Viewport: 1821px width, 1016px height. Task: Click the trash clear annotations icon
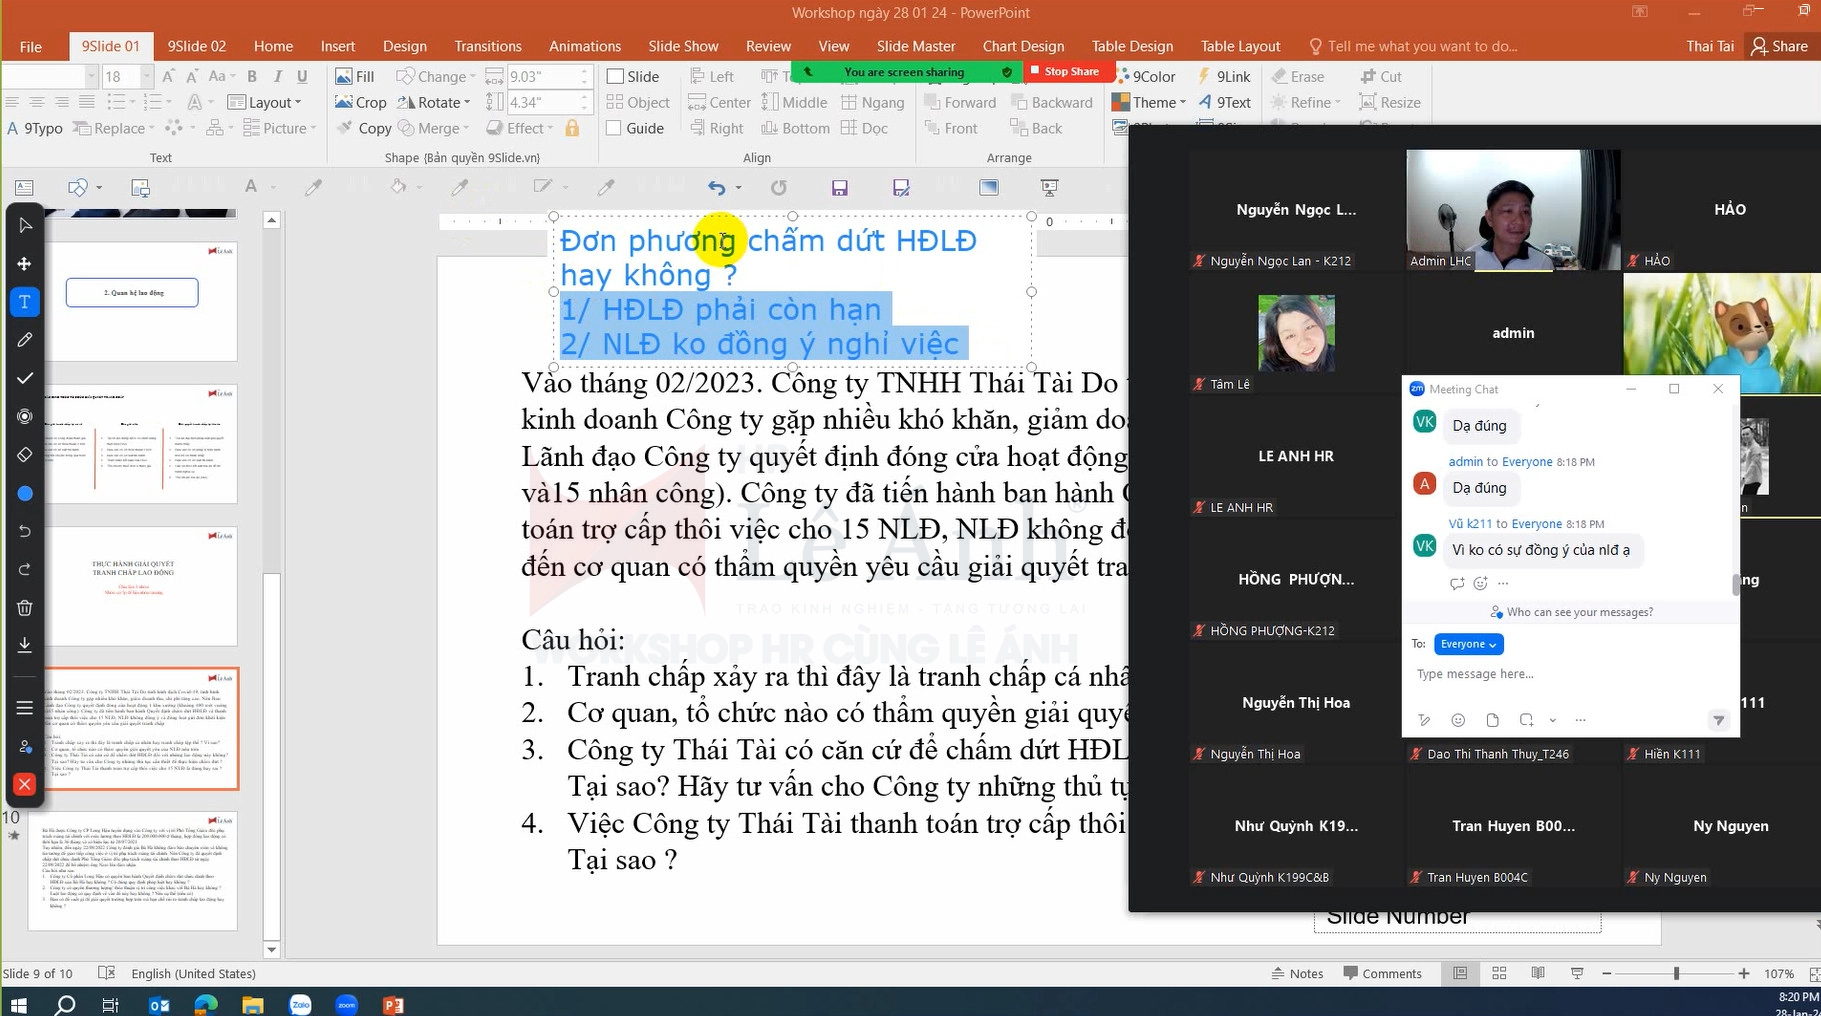click(x=25, y=608)
